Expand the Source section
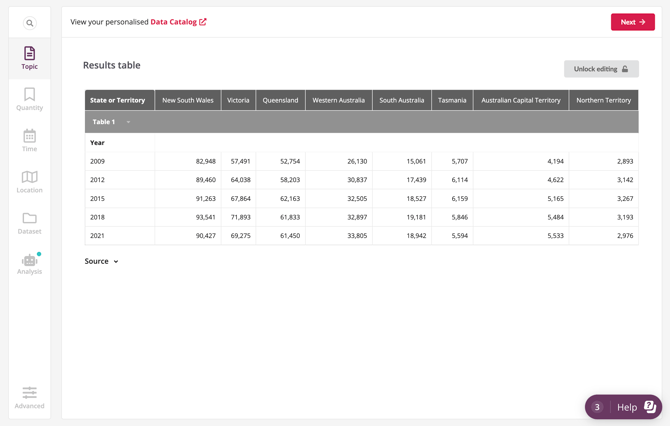The height and width of the screenshot is (426, 670). tap(101, 261)
